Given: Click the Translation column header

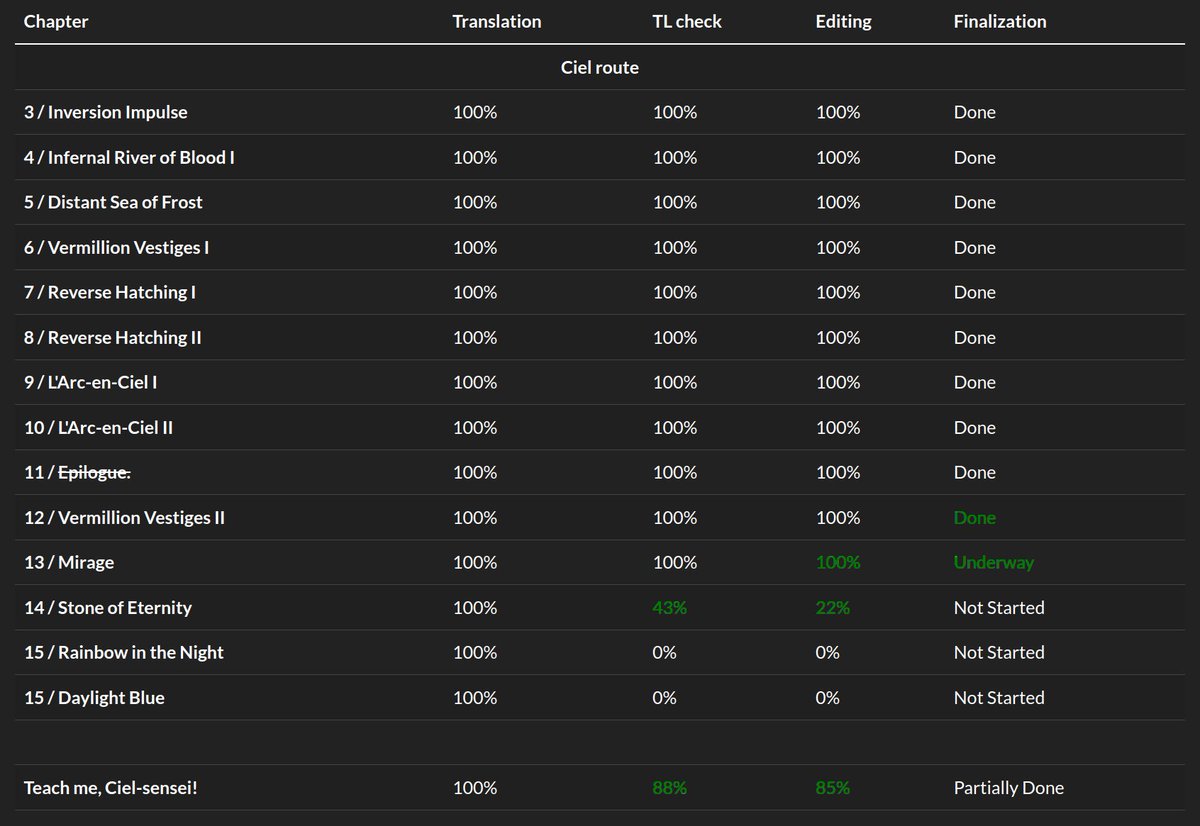Looking at the screenshot, I should tap(497, 21).
